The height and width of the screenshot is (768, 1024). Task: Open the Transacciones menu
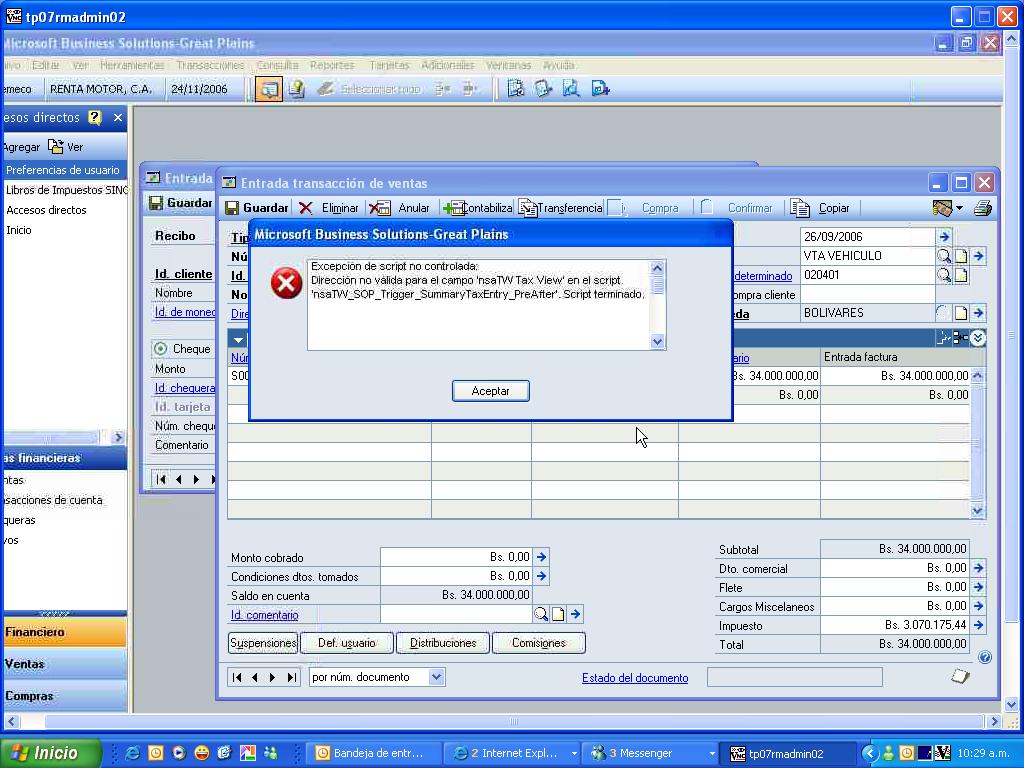coord(210,65)
